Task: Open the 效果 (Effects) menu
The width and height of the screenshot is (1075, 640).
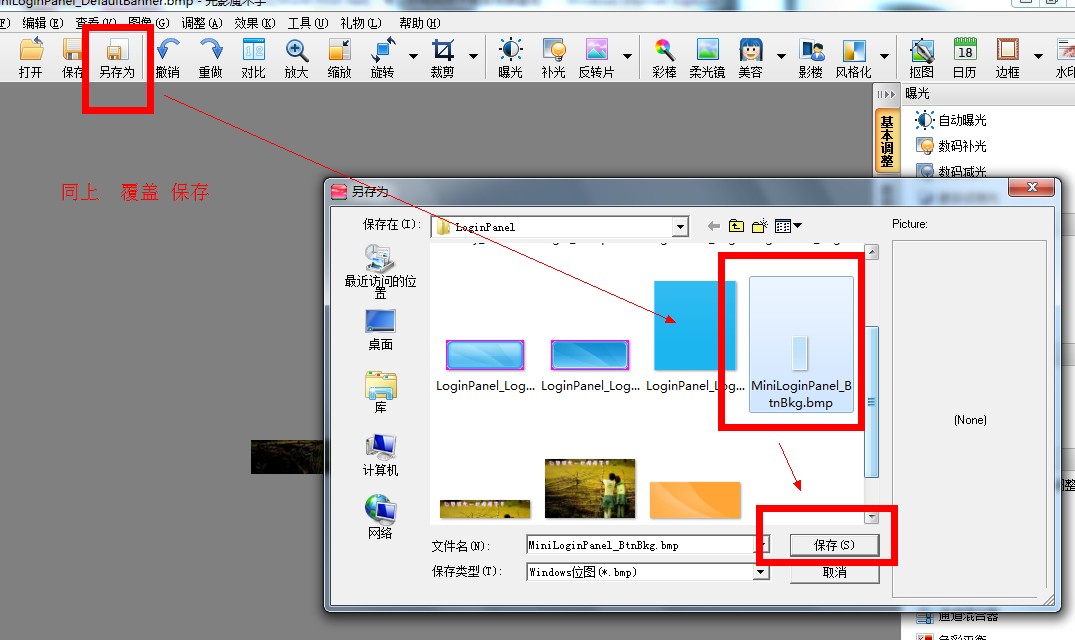Action: coord(254,23)
